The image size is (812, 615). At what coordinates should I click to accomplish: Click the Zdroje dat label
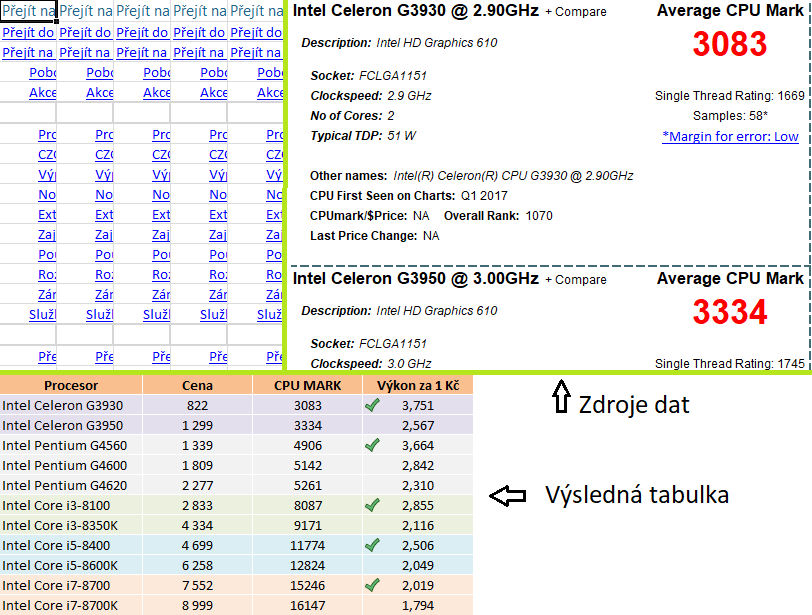633,404
